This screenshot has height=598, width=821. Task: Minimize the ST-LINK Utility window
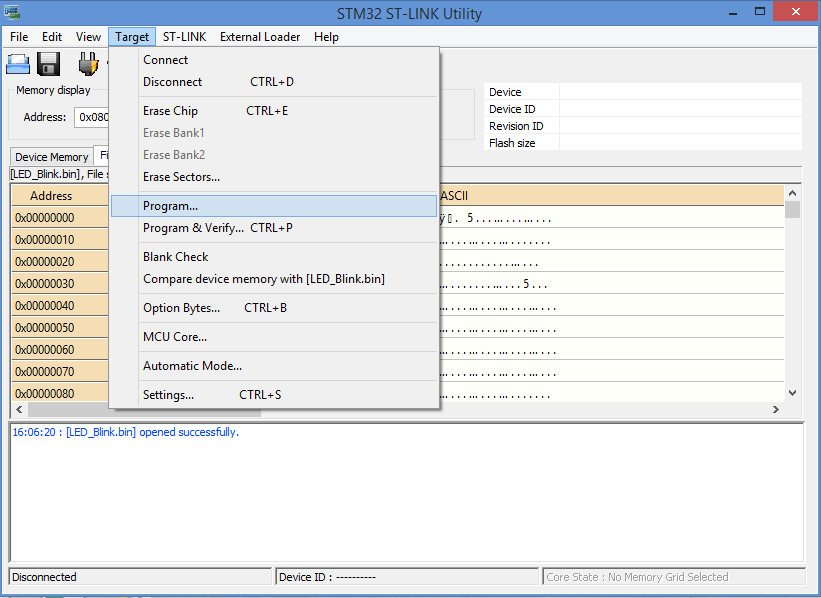733,12
